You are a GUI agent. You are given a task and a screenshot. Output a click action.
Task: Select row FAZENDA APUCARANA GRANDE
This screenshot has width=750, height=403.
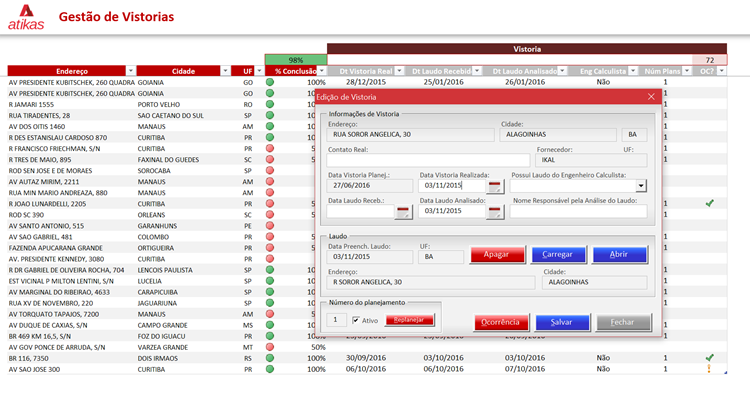point(55,248)
